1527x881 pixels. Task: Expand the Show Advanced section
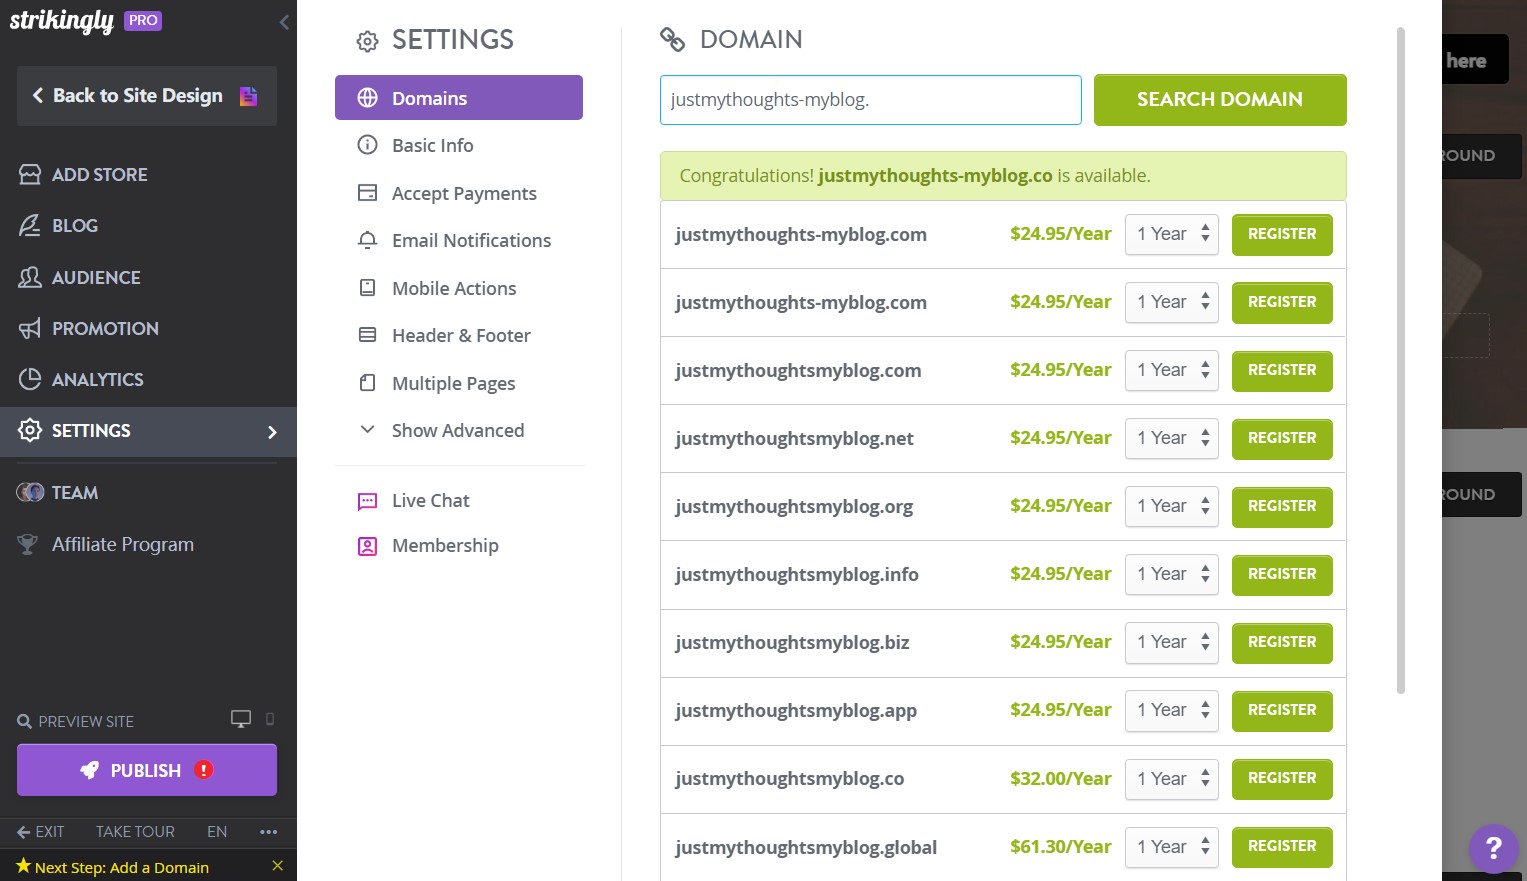[457, 430]
